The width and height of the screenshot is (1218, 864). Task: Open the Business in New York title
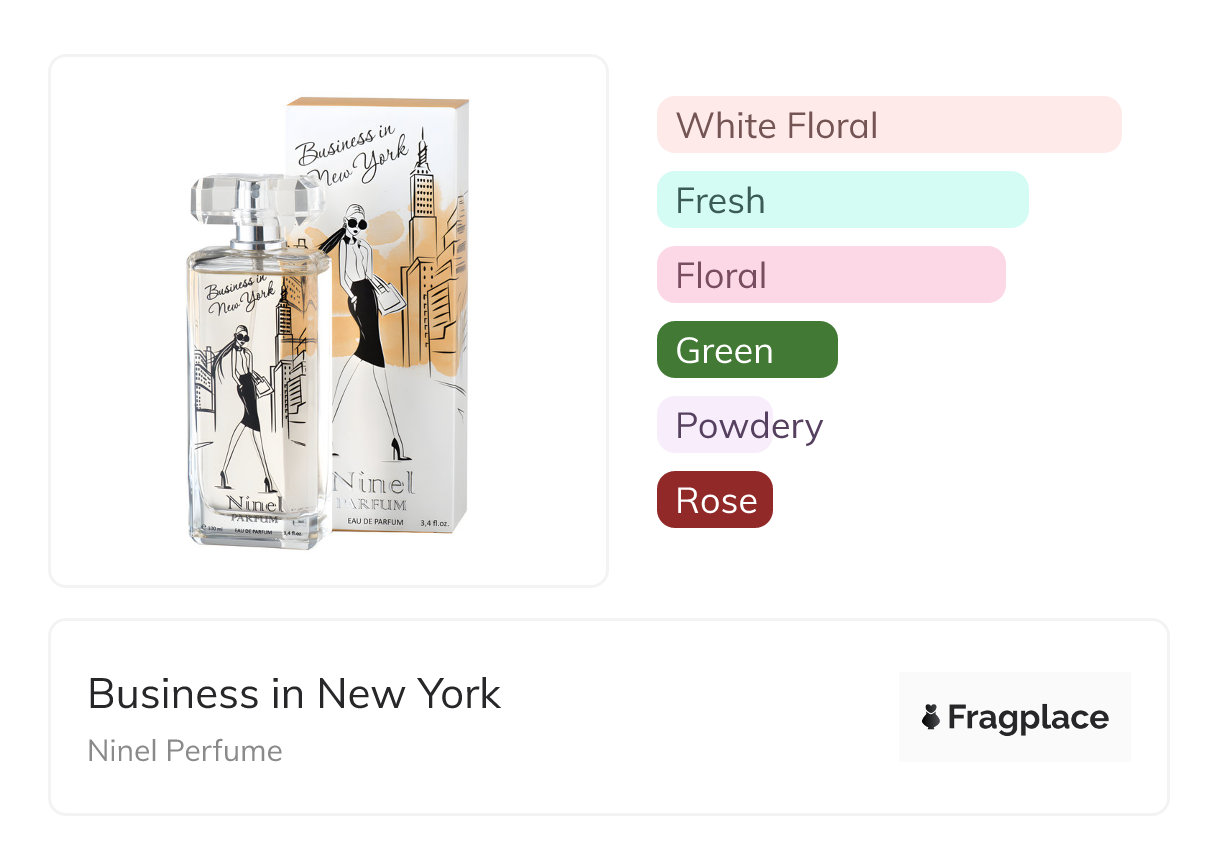click(294, 693)
